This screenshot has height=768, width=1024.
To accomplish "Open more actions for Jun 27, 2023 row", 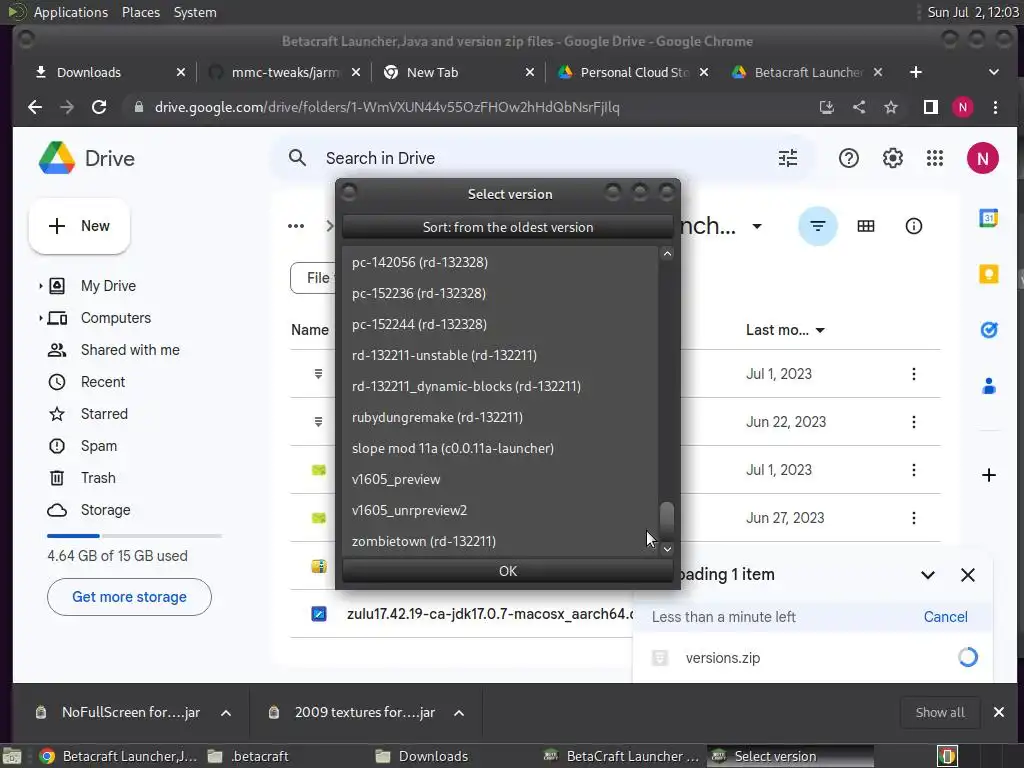I will click(x=914, y=518).
